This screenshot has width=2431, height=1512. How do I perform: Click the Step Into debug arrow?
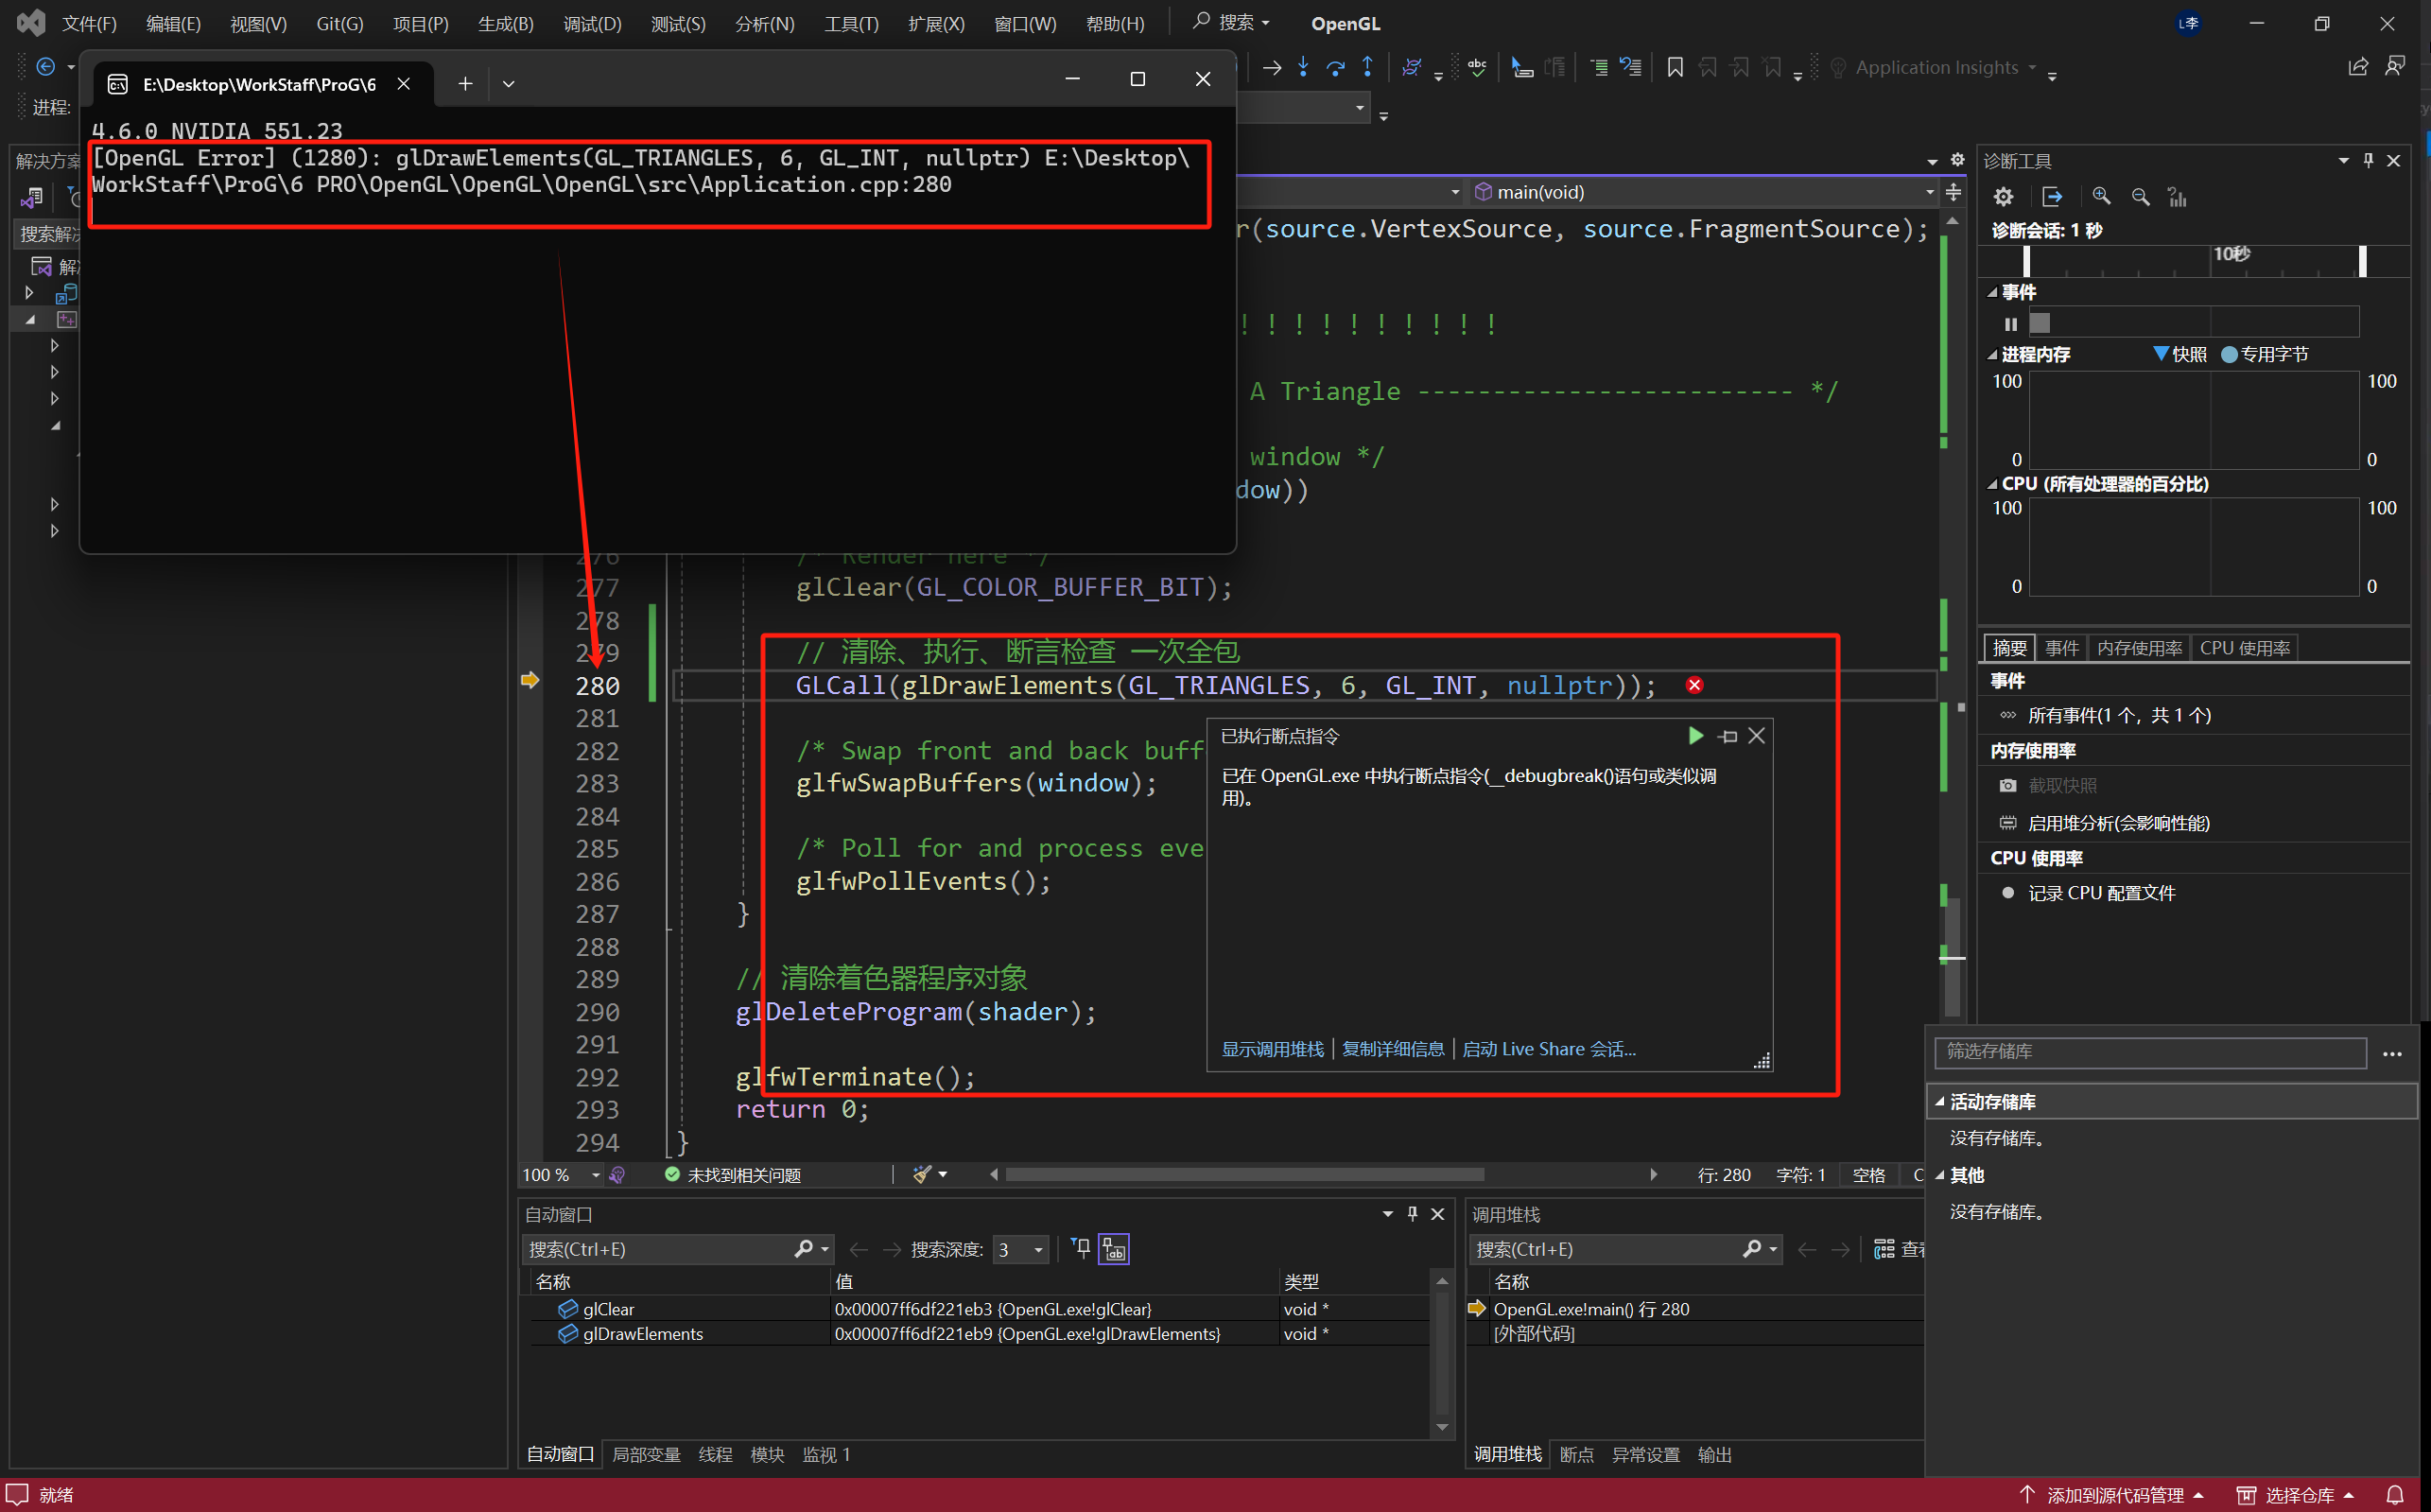[1303, 67]
